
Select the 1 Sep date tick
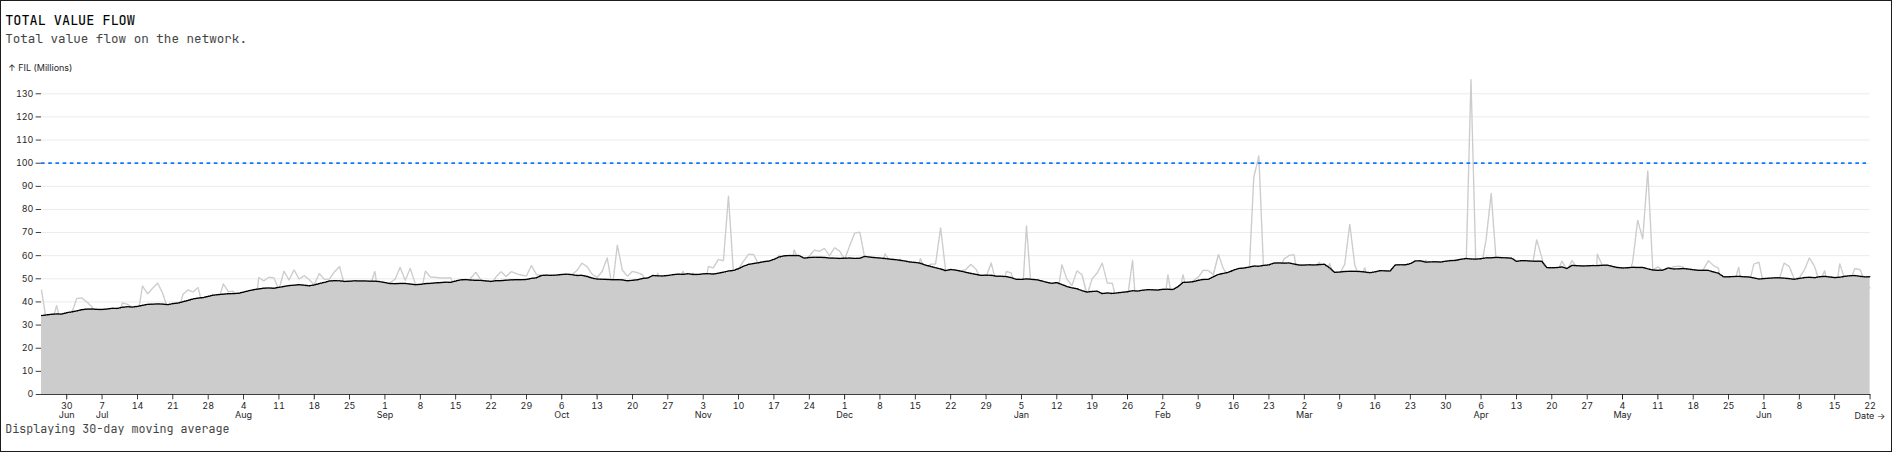click(x=385, y=410)
